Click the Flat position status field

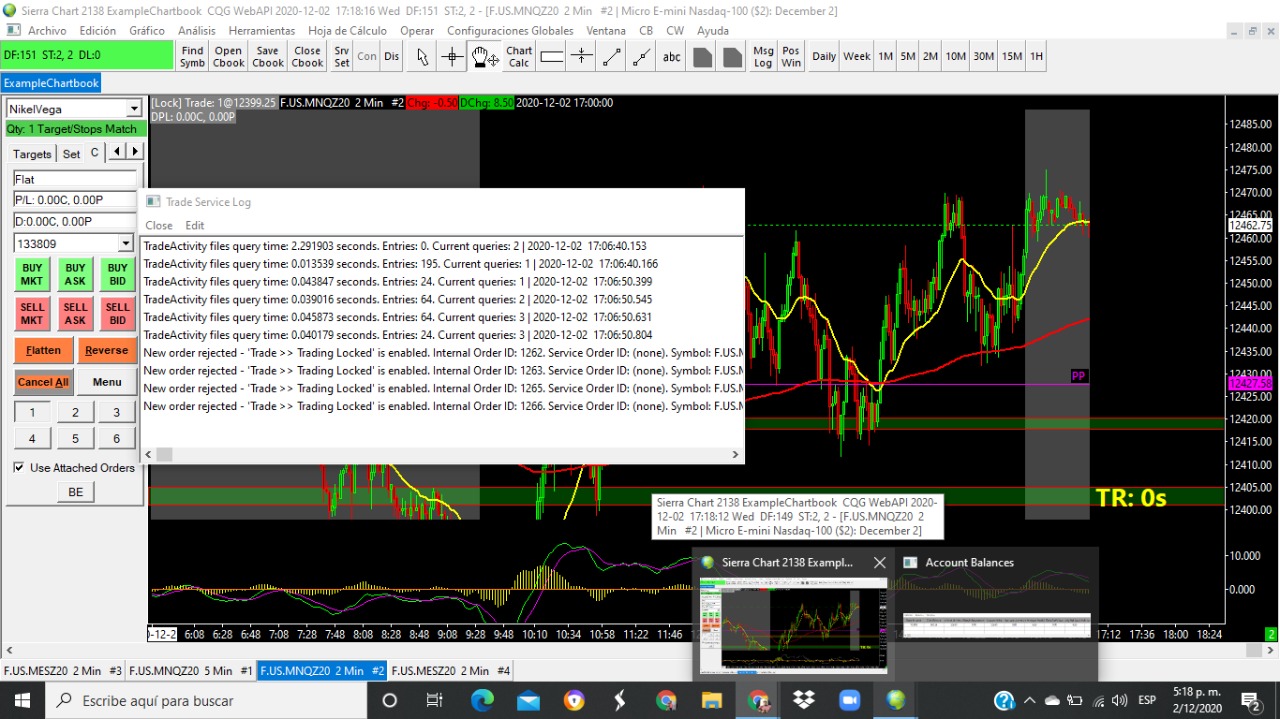pyautogui.click(x=75, y=179)
